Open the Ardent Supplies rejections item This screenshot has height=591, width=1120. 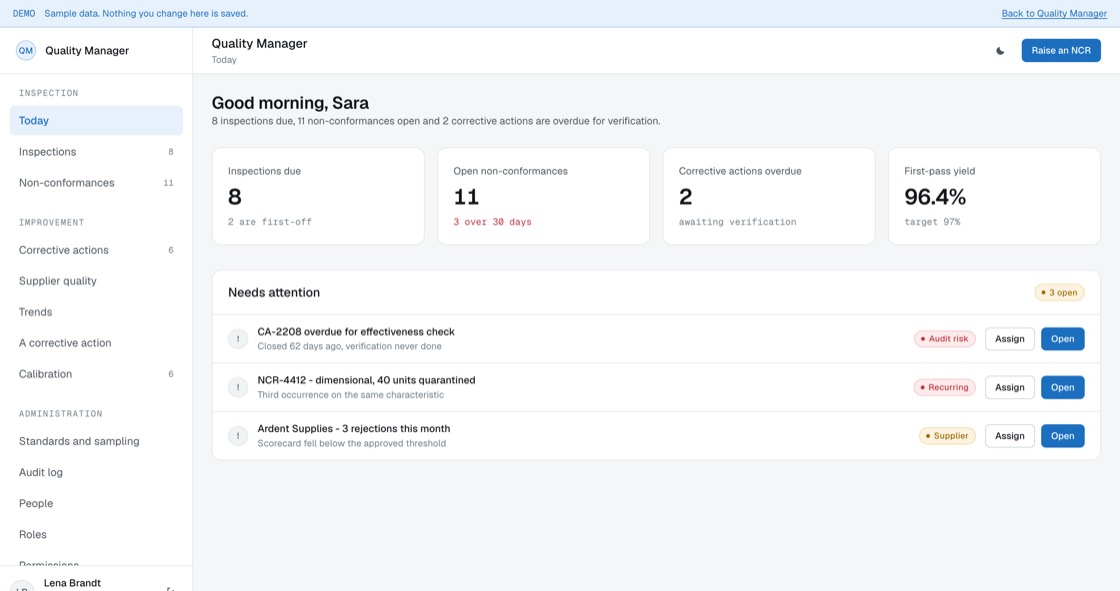coord(1062,436)
